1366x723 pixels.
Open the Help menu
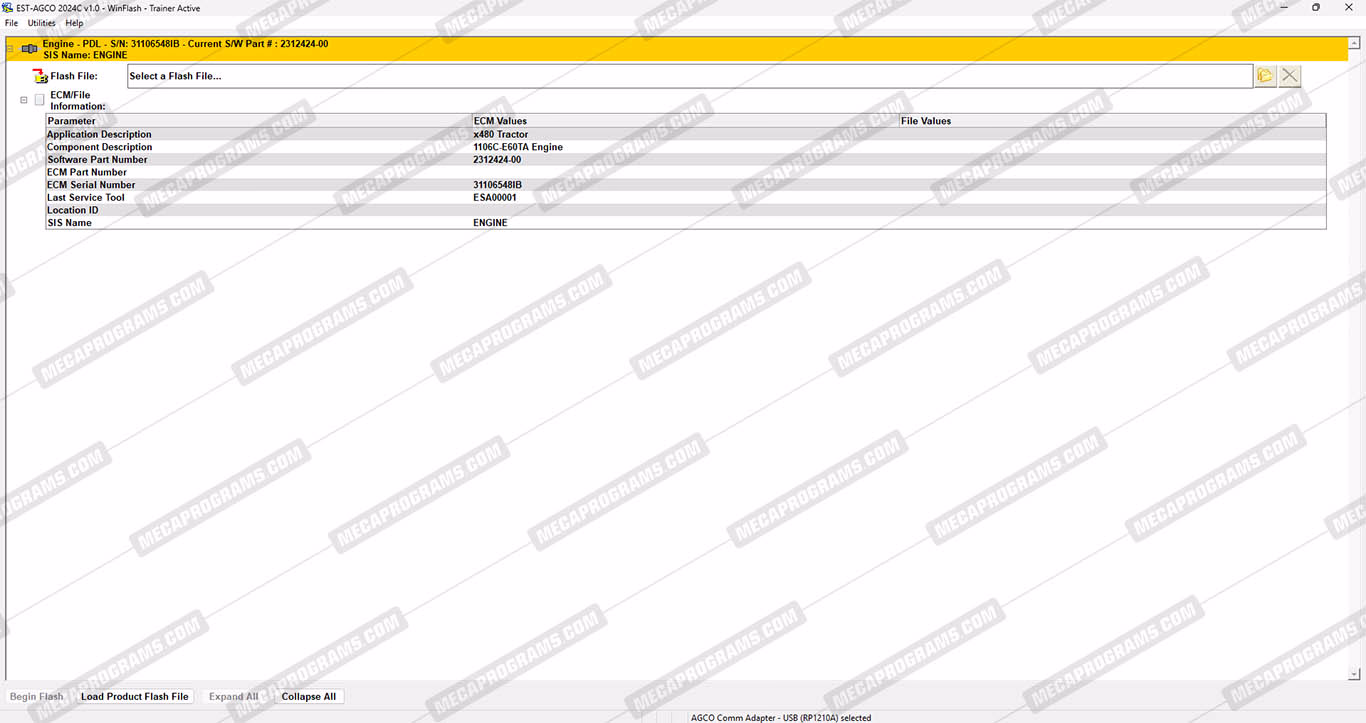pyautogui.click(x=74, y=23)
